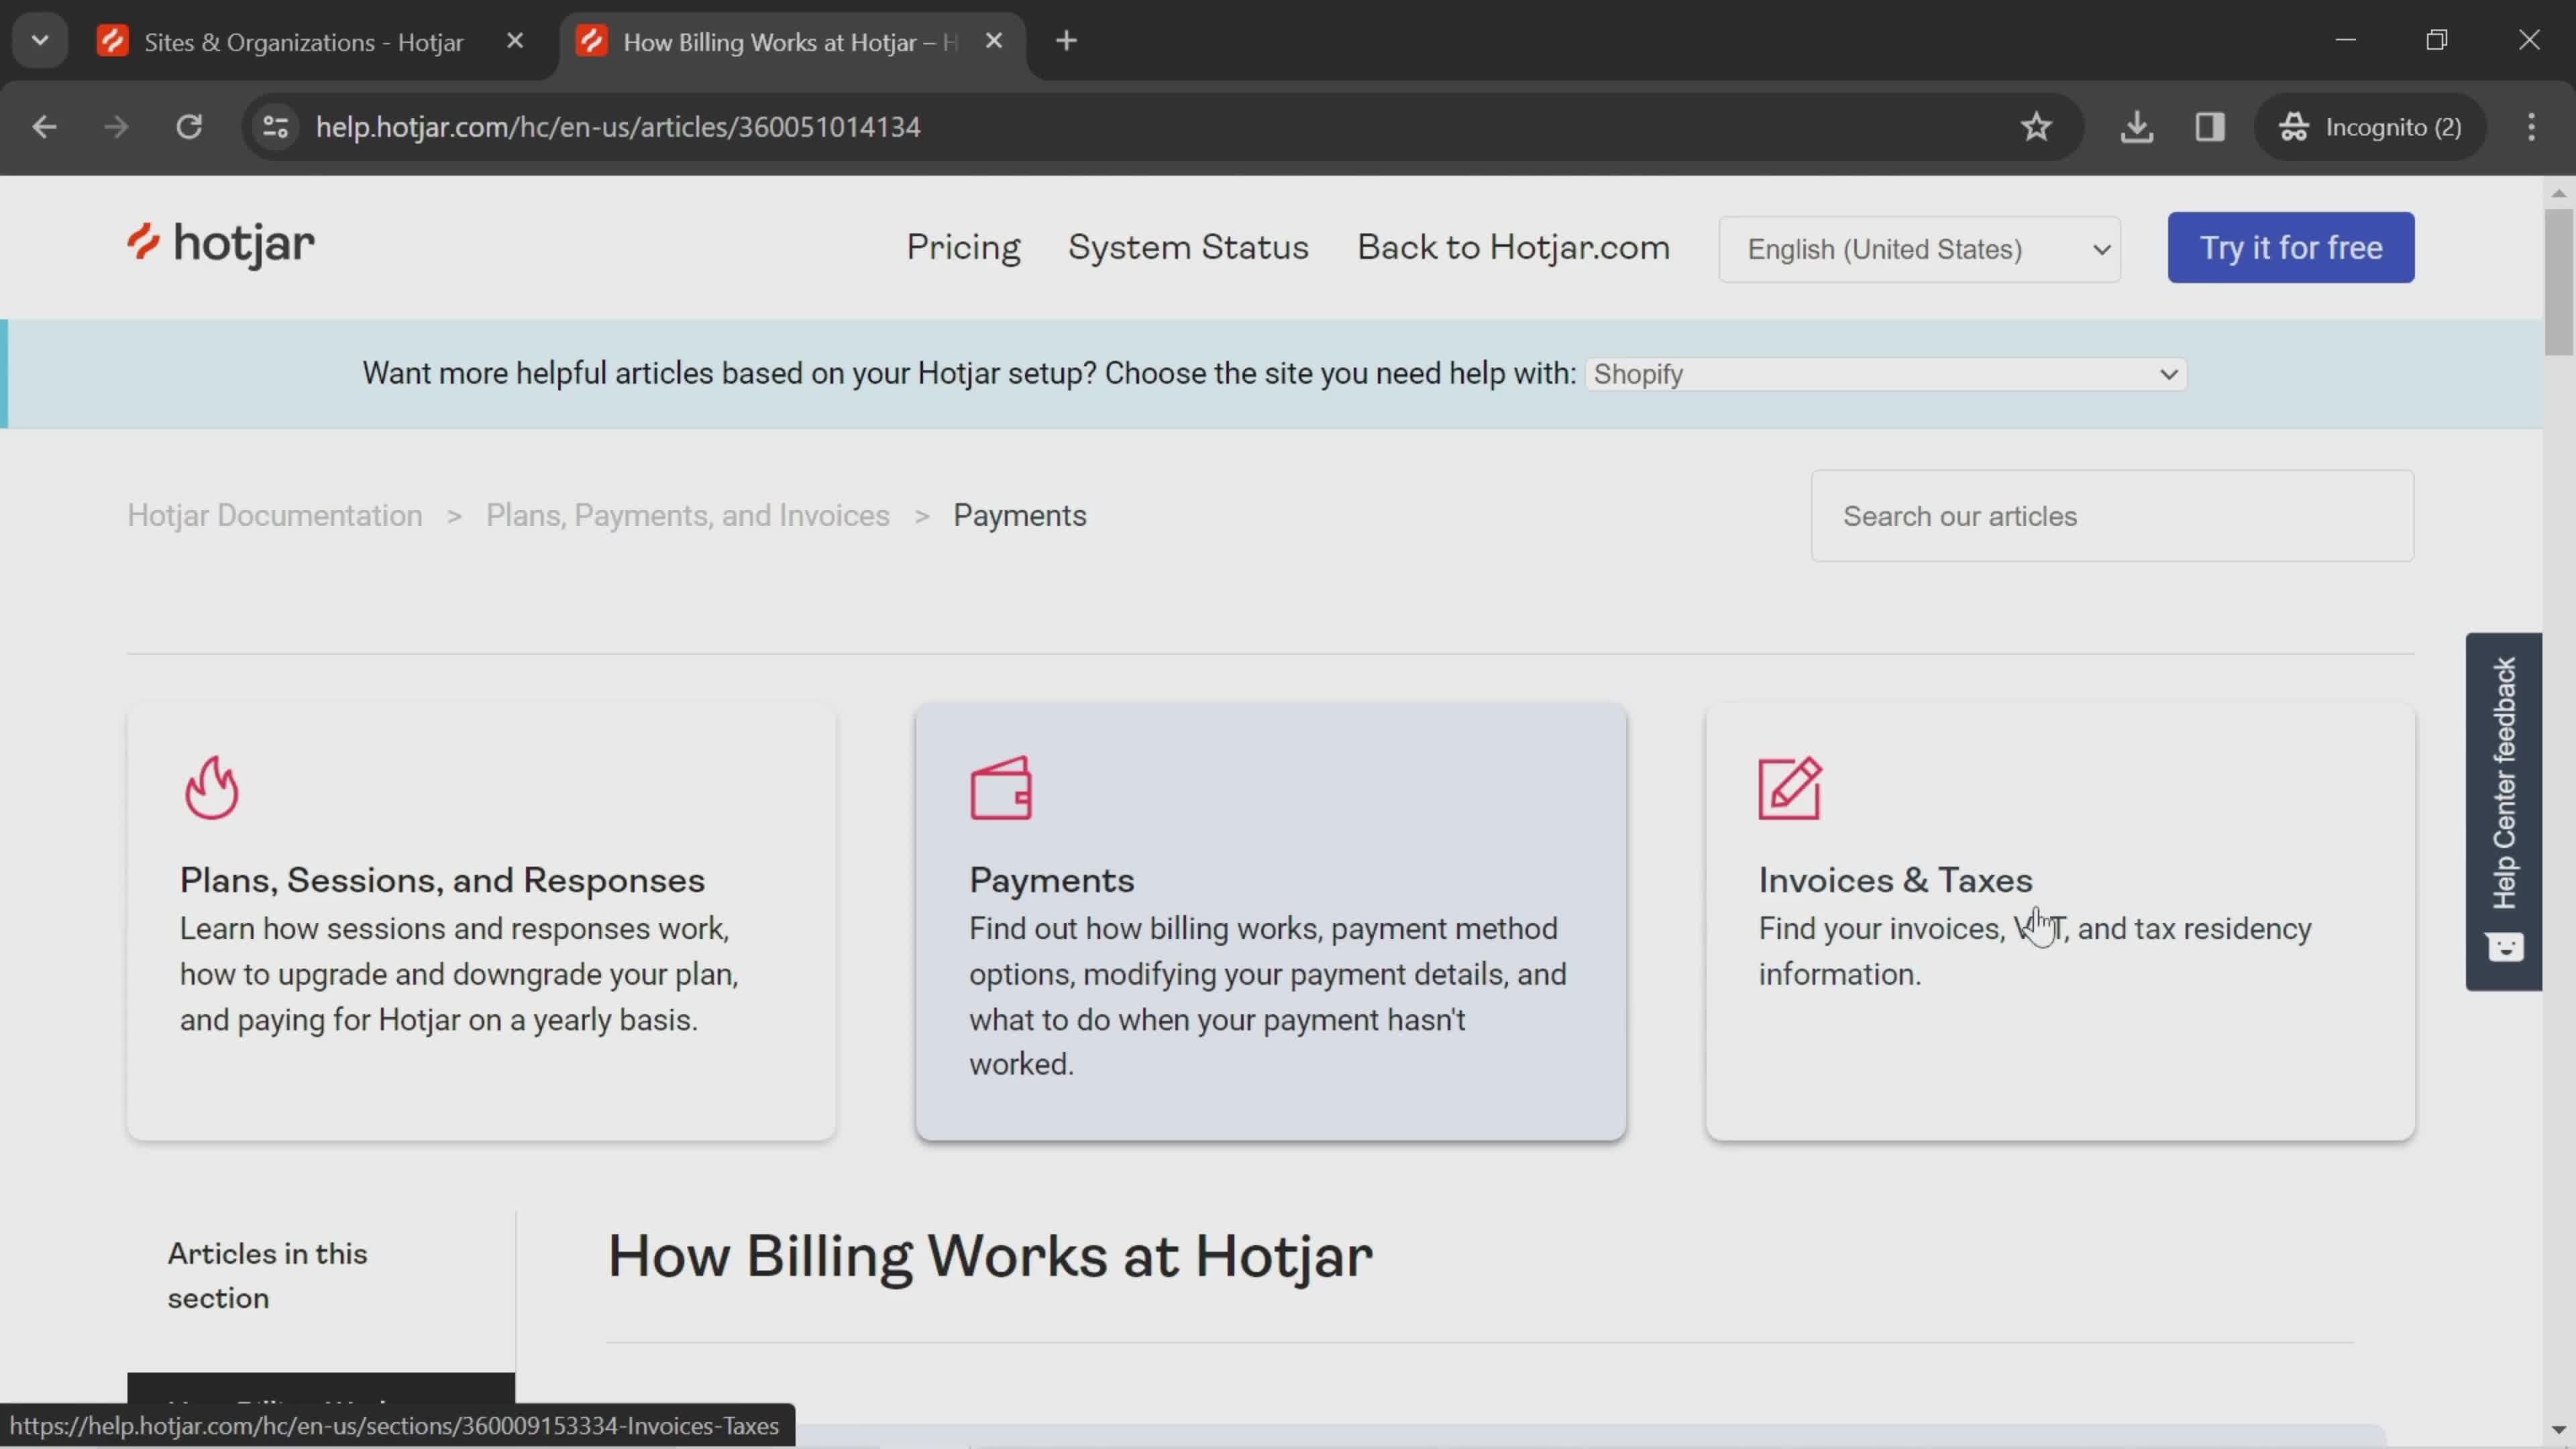Open the Chrome three-dot menu
2576x1449 pixels.
click(2532, 127)
